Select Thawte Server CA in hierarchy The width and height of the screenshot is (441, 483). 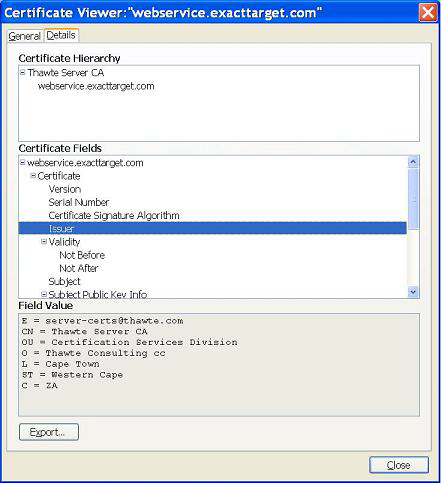tap(66, 73)
